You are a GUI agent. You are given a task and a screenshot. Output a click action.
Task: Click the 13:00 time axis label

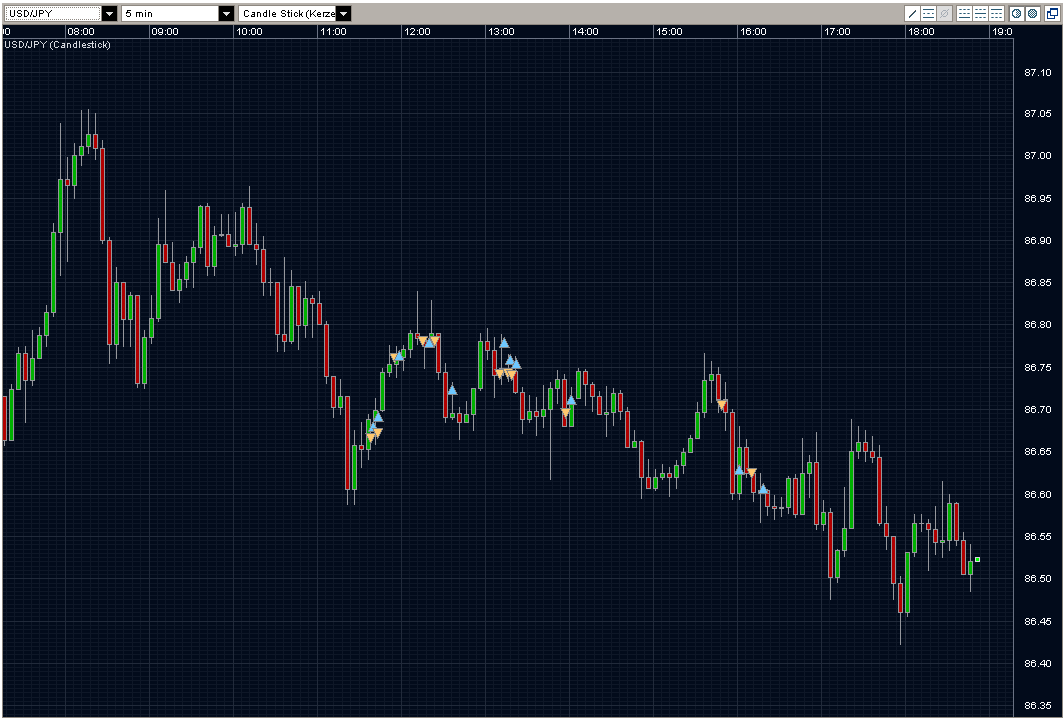[501, 32]
